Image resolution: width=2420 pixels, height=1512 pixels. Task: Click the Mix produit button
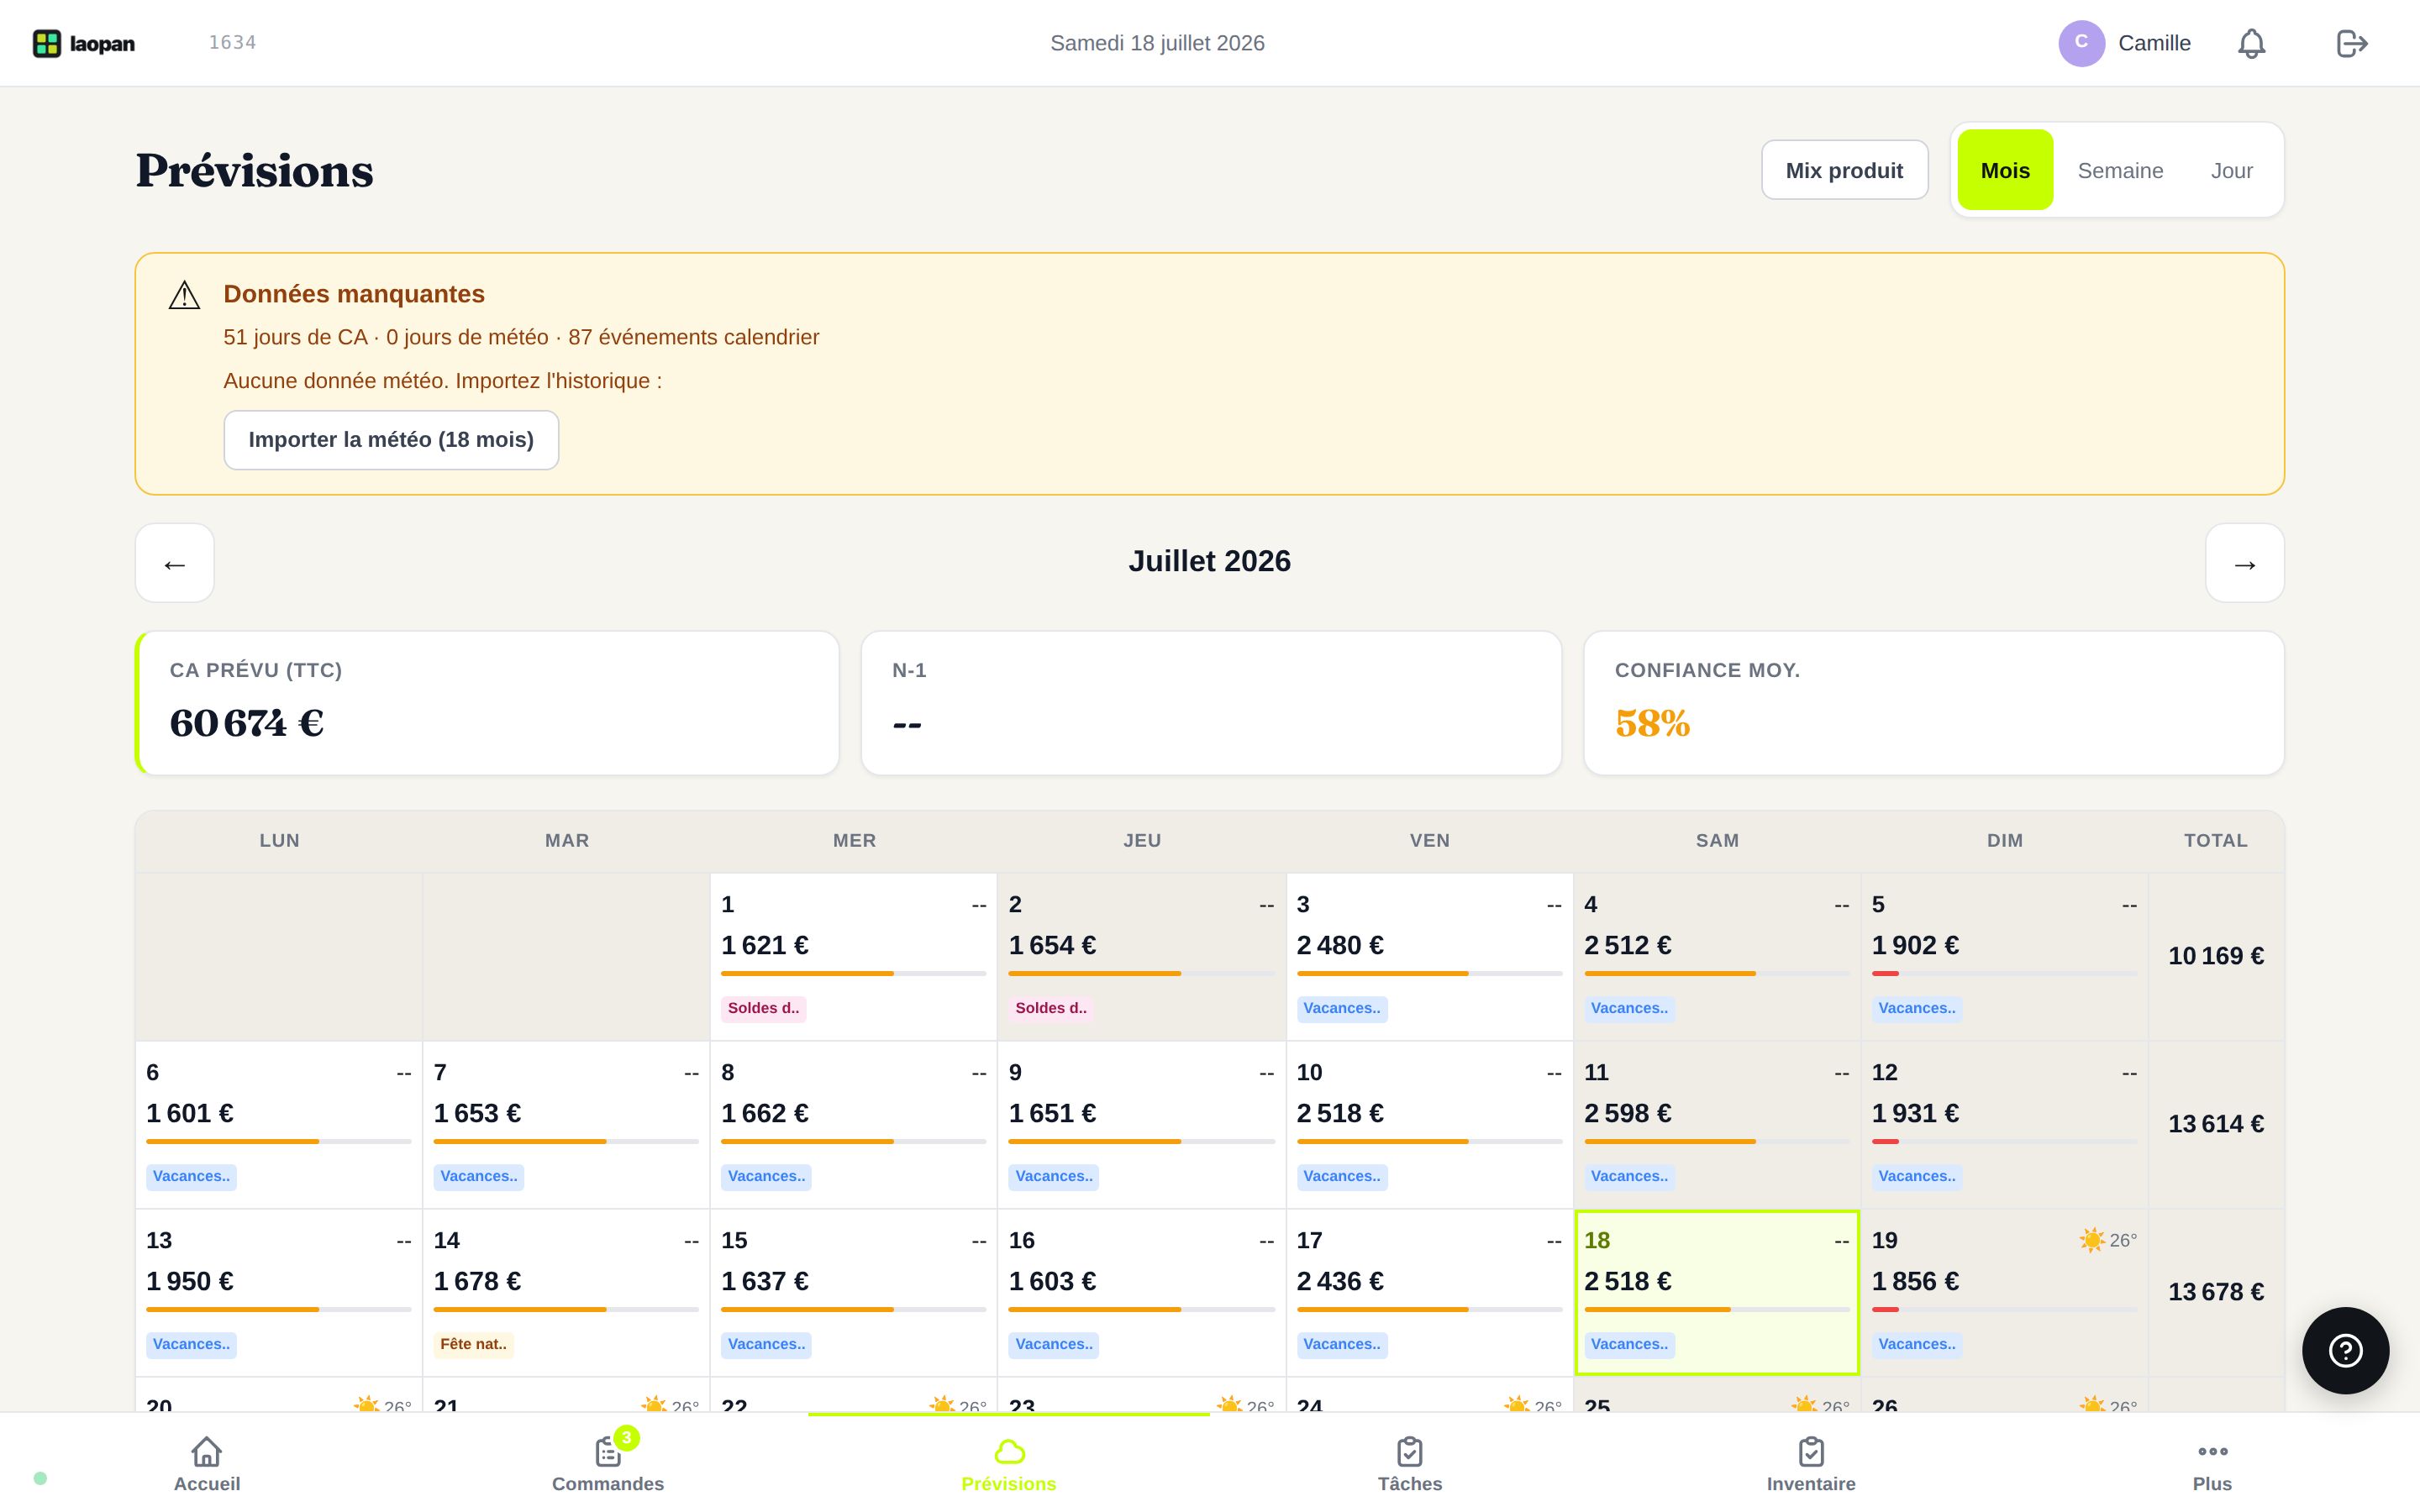(1844, 170)
